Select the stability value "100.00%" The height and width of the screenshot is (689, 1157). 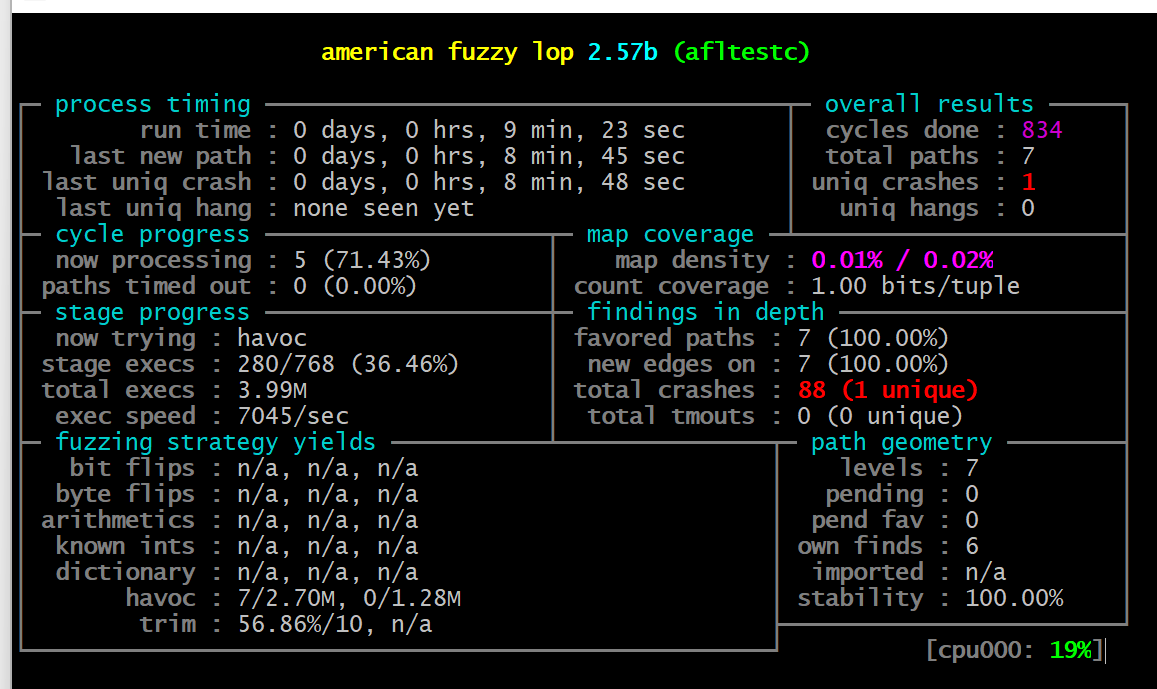point(1015,598)
